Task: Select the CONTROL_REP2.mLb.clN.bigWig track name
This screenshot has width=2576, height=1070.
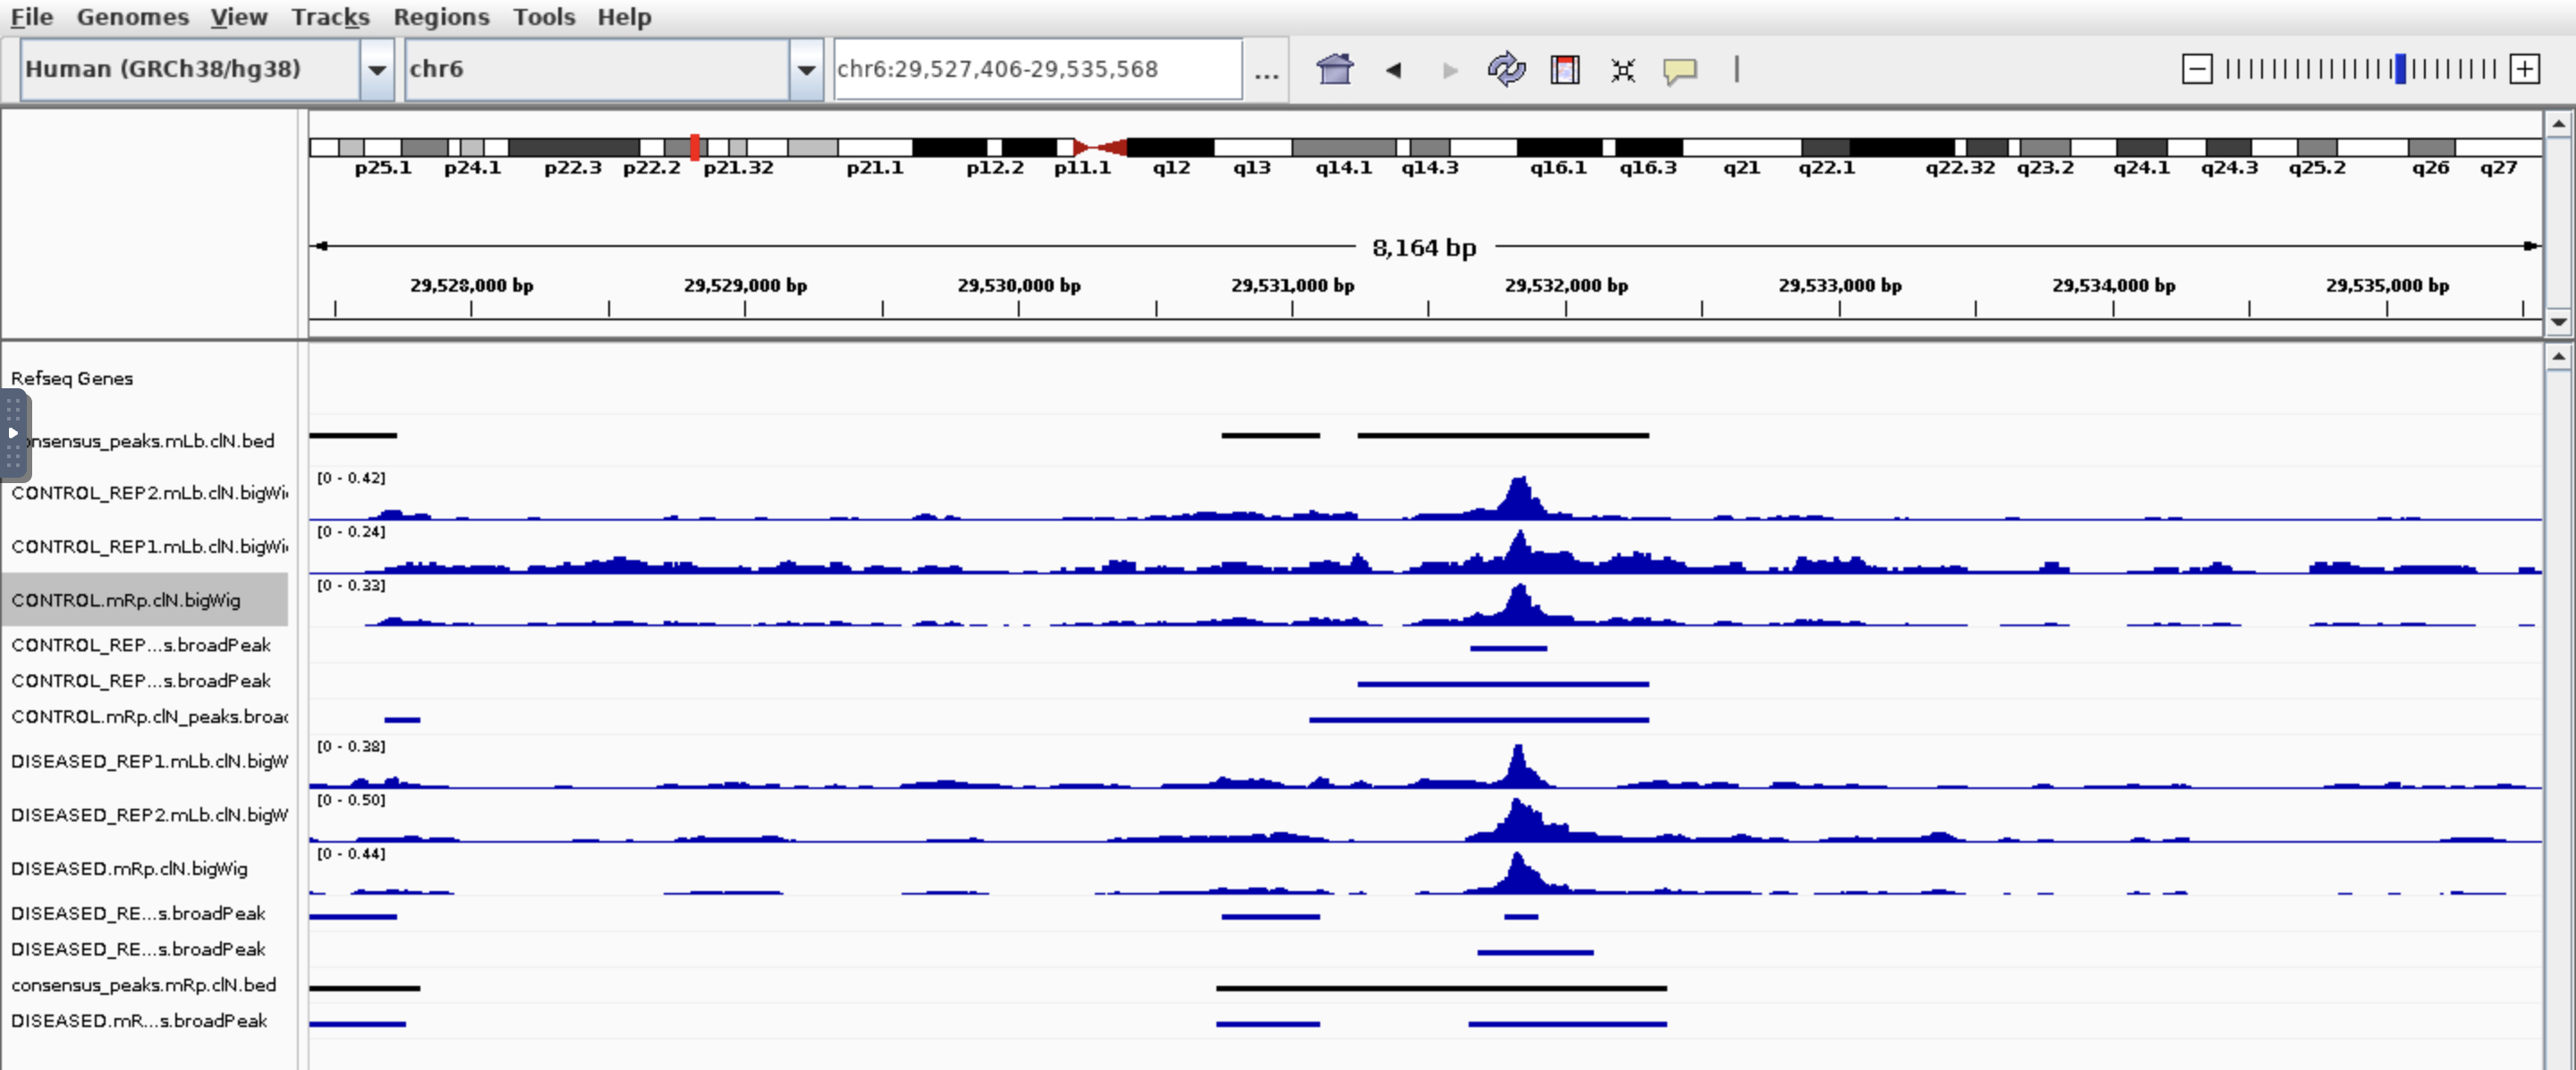Action: click(x=149, y=492)
